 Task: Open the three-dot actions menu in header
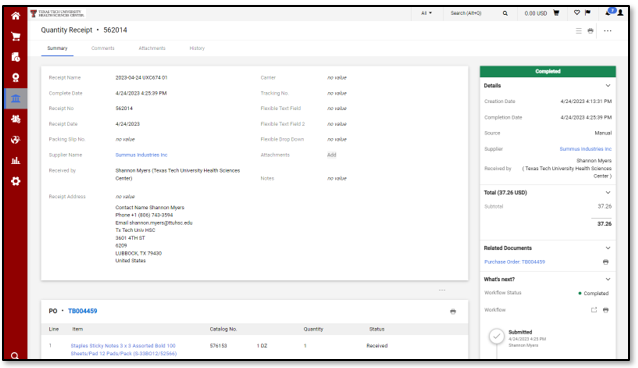pos(607,31)
